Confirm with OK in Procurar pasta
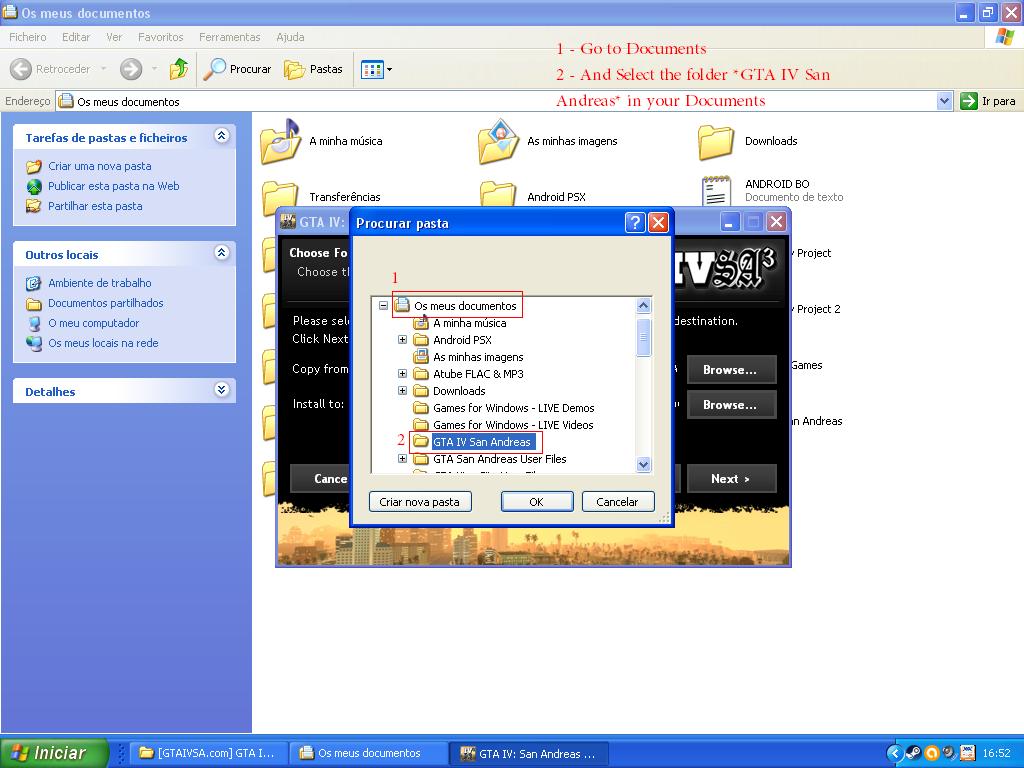The width and height of the screenshot is (1024, 768). click(x=537, y=502)
